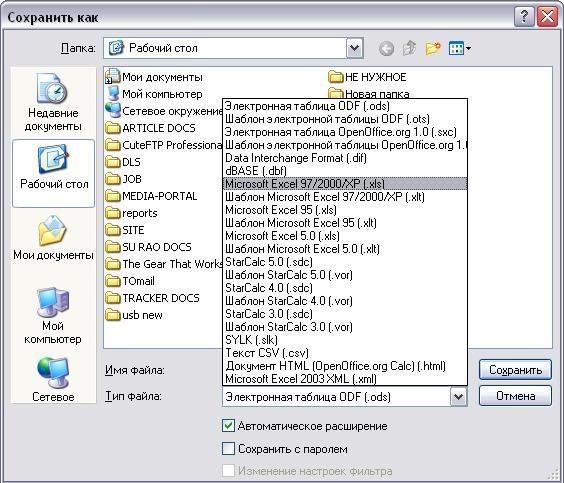Select the Новая папка folder

pyautogui.click(x=369, y=93)
